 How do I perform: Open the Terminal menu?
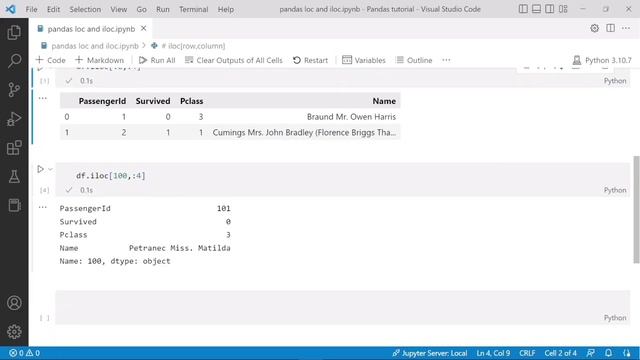point(193,9)
